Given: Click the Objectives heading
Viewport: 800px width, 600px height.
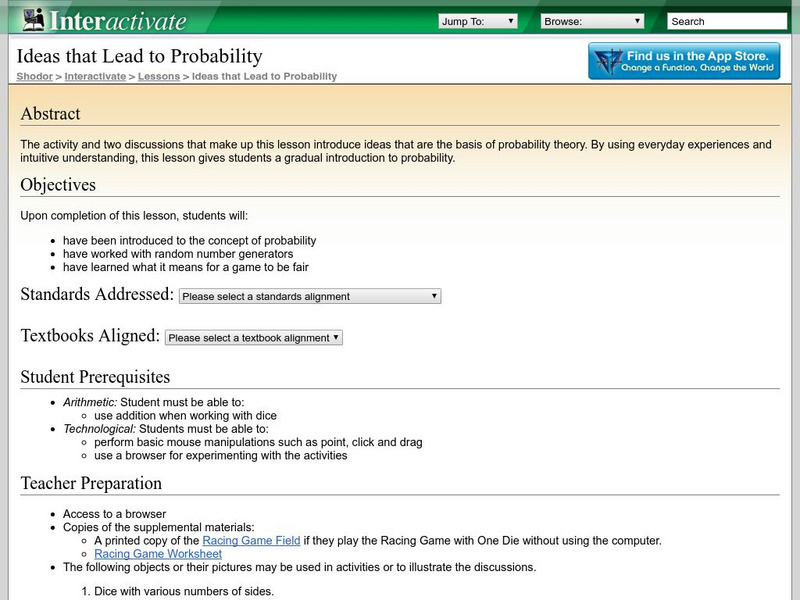Looking at the screenshot, I should [x=58, y=185].
